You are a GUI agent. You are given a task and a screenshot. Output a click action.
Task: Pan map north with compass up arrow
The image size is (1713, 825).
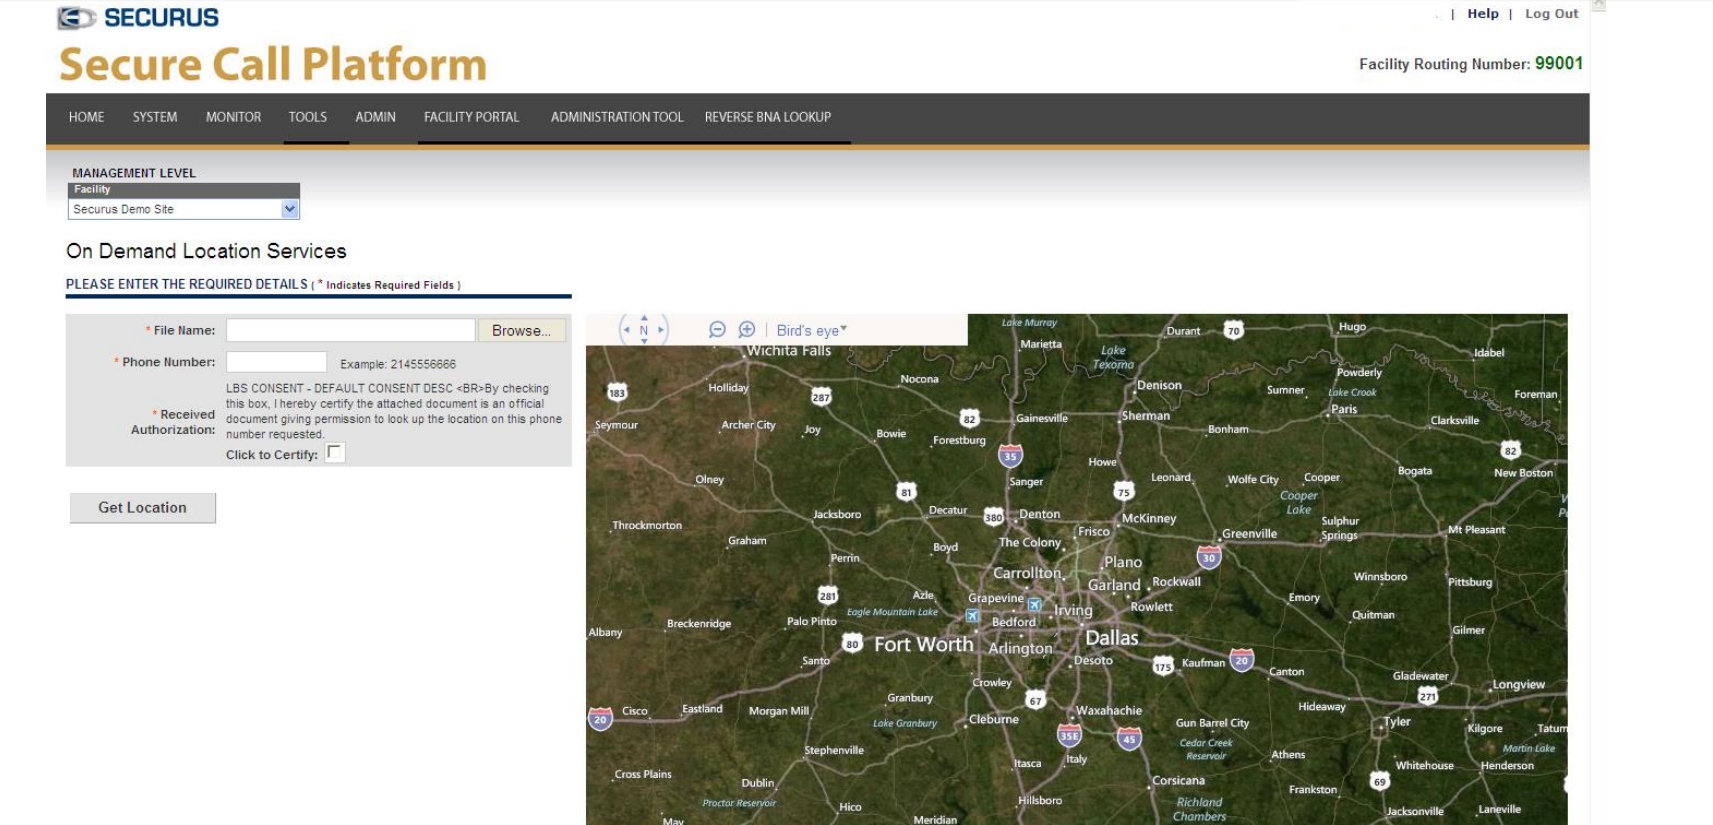tap(644, 318)
